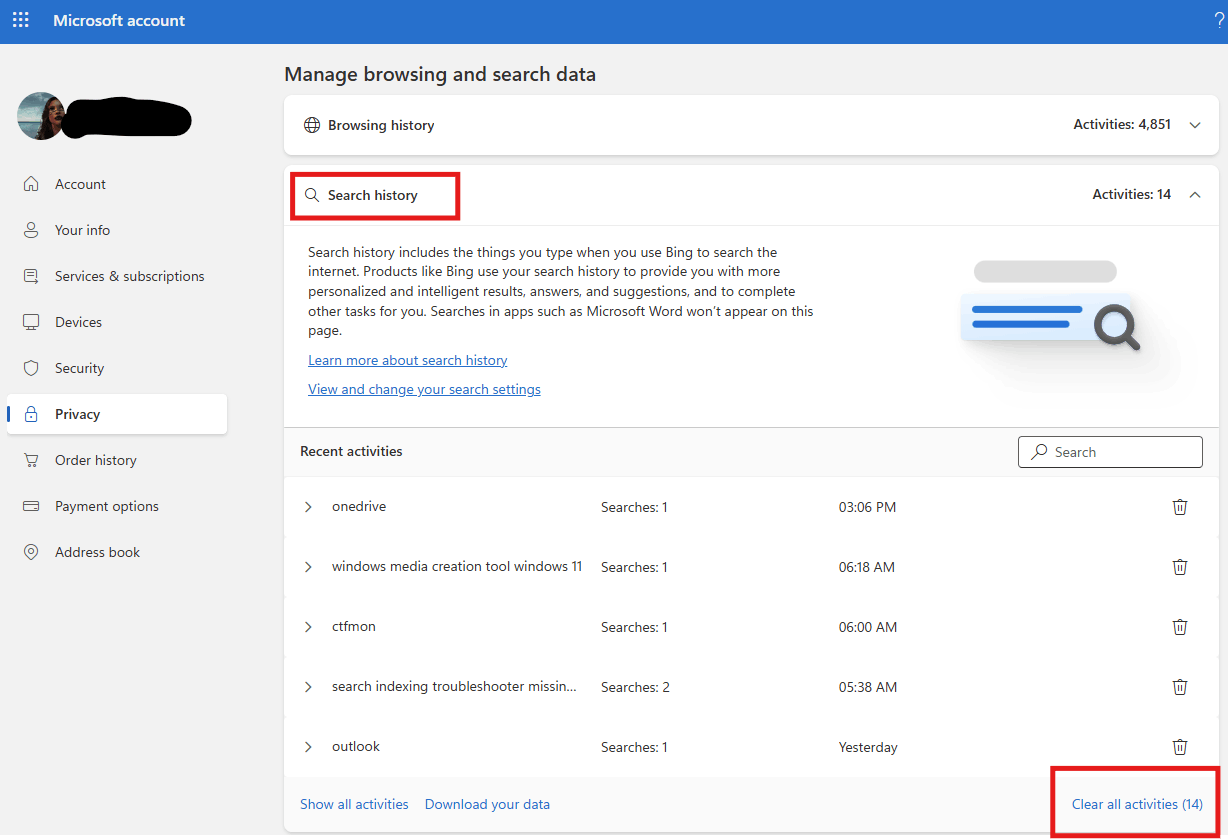1228x839 pixels.
Task: Trash the windows media creation tool search
Action: [x=1180, y=567]
